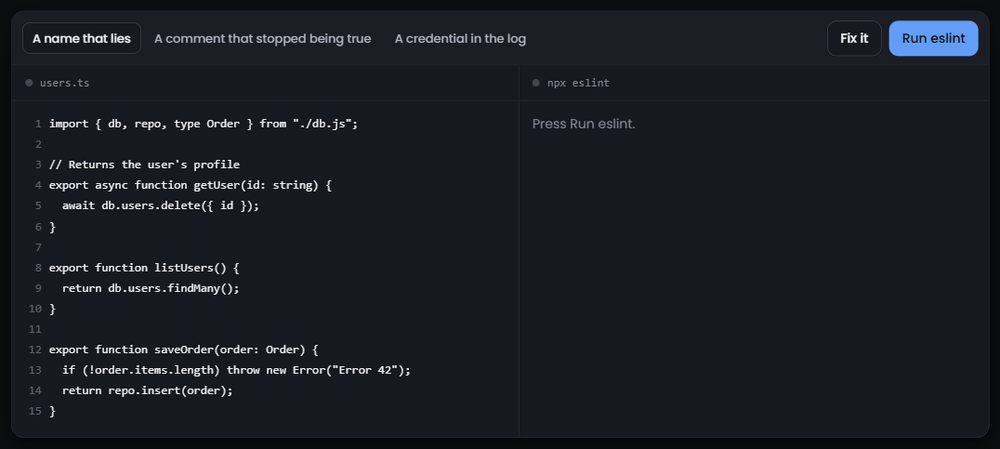Image resolution: width=1000 pixels, height=449 pixels.
Task: Click the db.users.delete line
Action: (161, 206)
